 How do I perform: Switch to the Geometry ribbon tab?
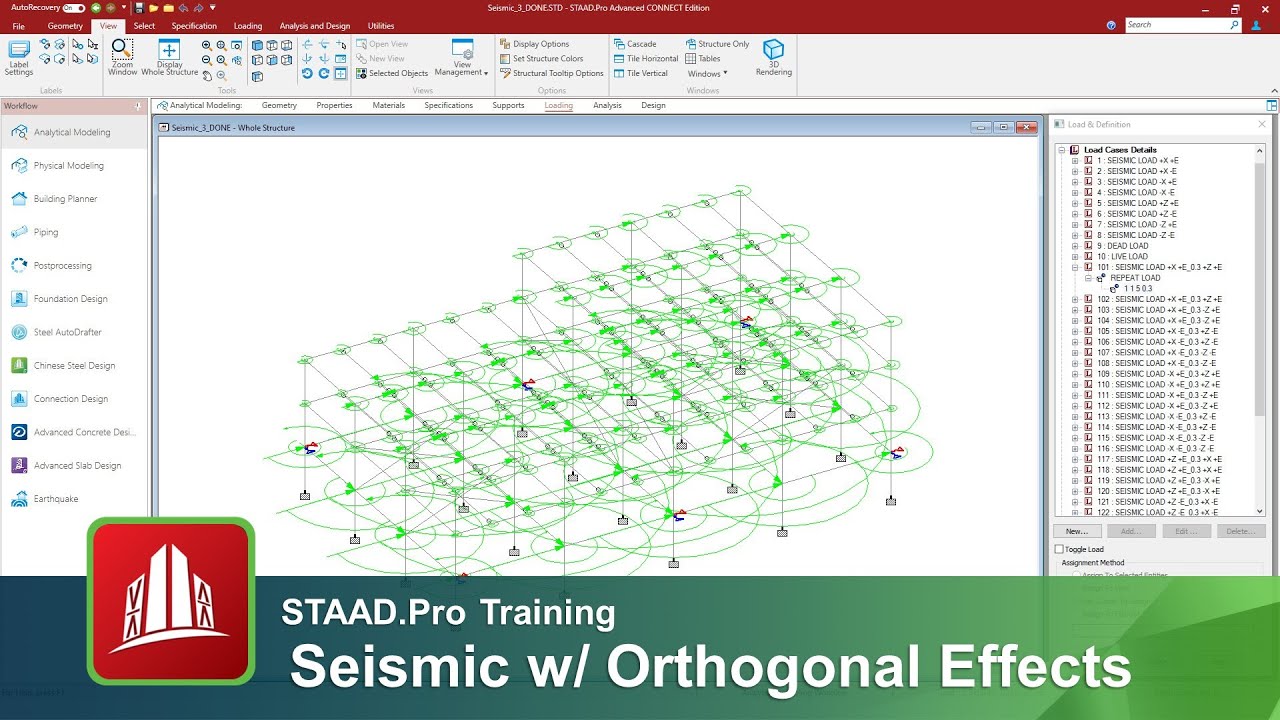coord(65,26)
